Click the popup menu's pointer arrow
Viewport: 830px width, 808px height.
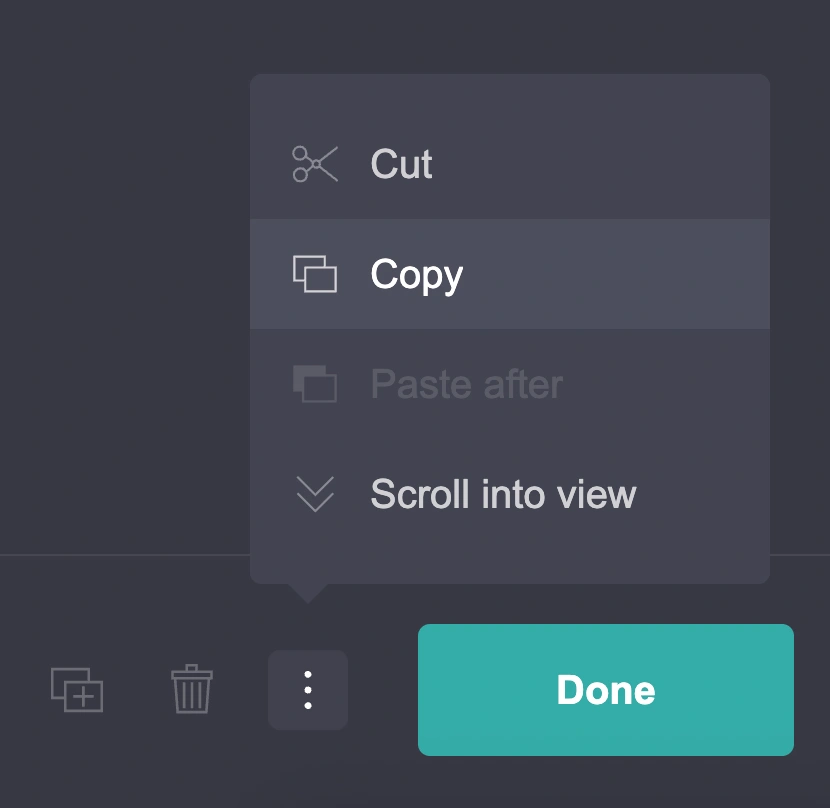(x=308, y=594)
